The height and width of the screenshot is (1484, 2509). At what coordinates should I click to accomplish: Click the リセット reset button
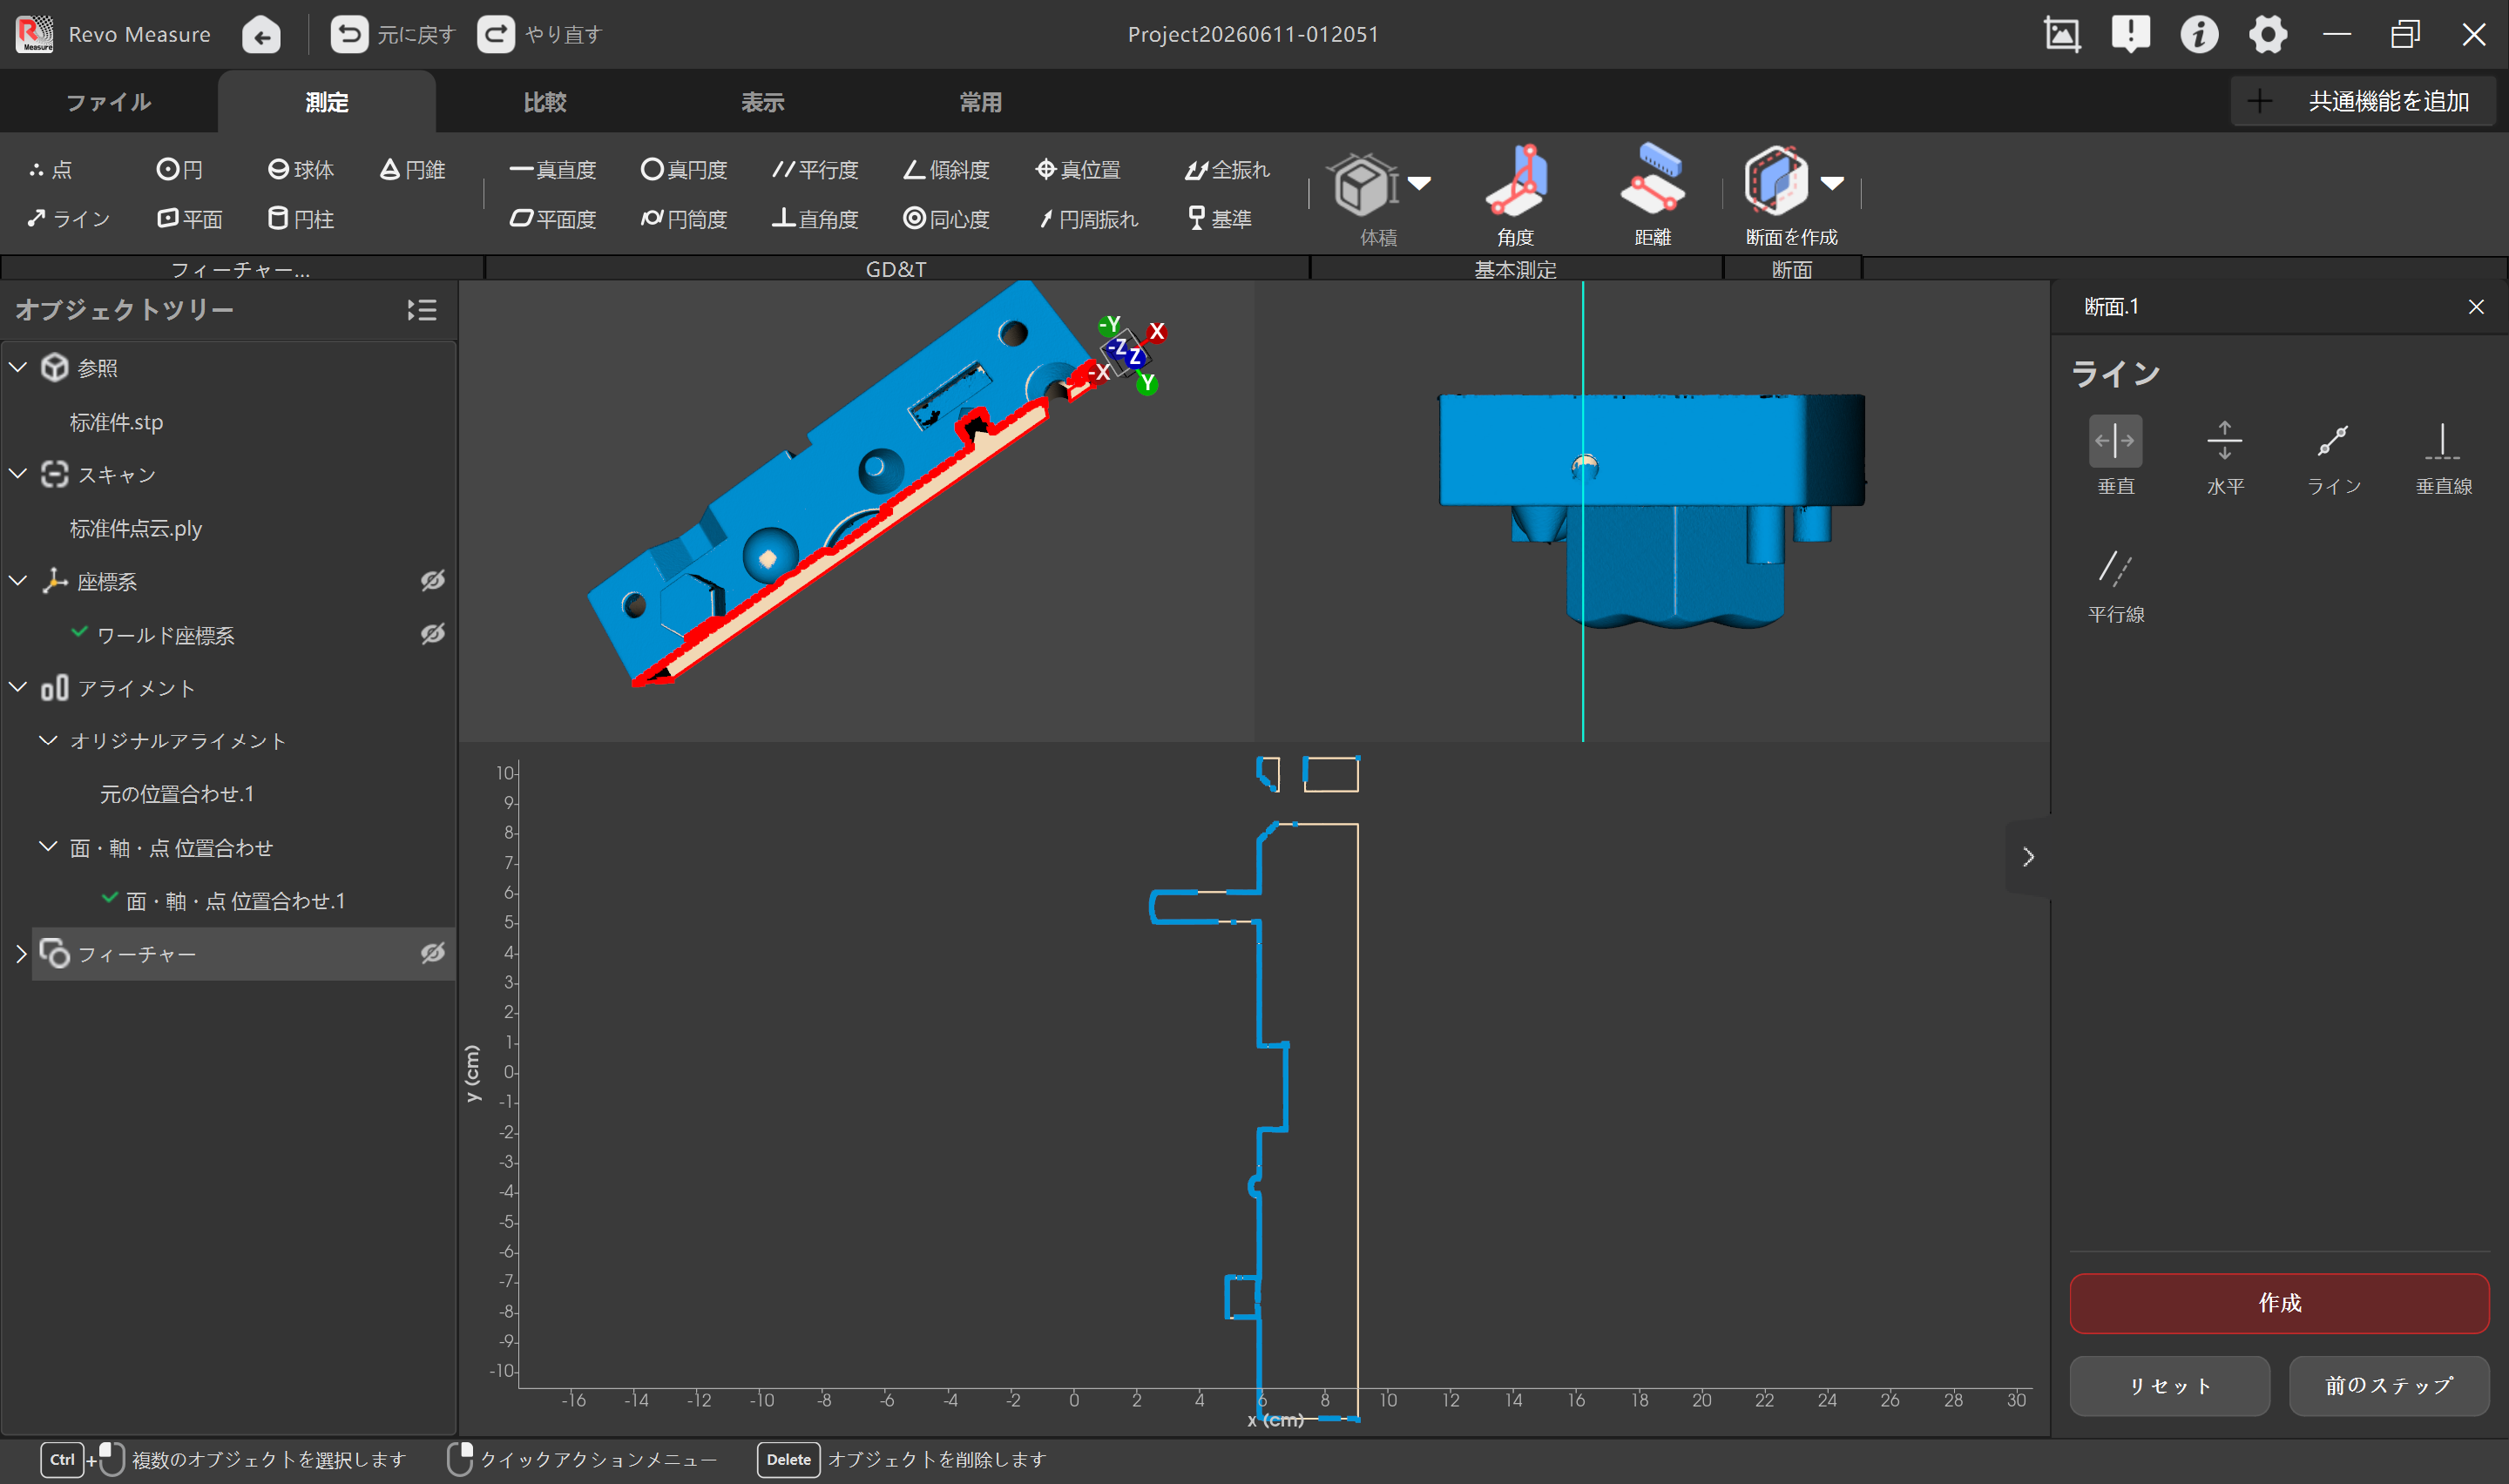[x=2168, y=1385]
